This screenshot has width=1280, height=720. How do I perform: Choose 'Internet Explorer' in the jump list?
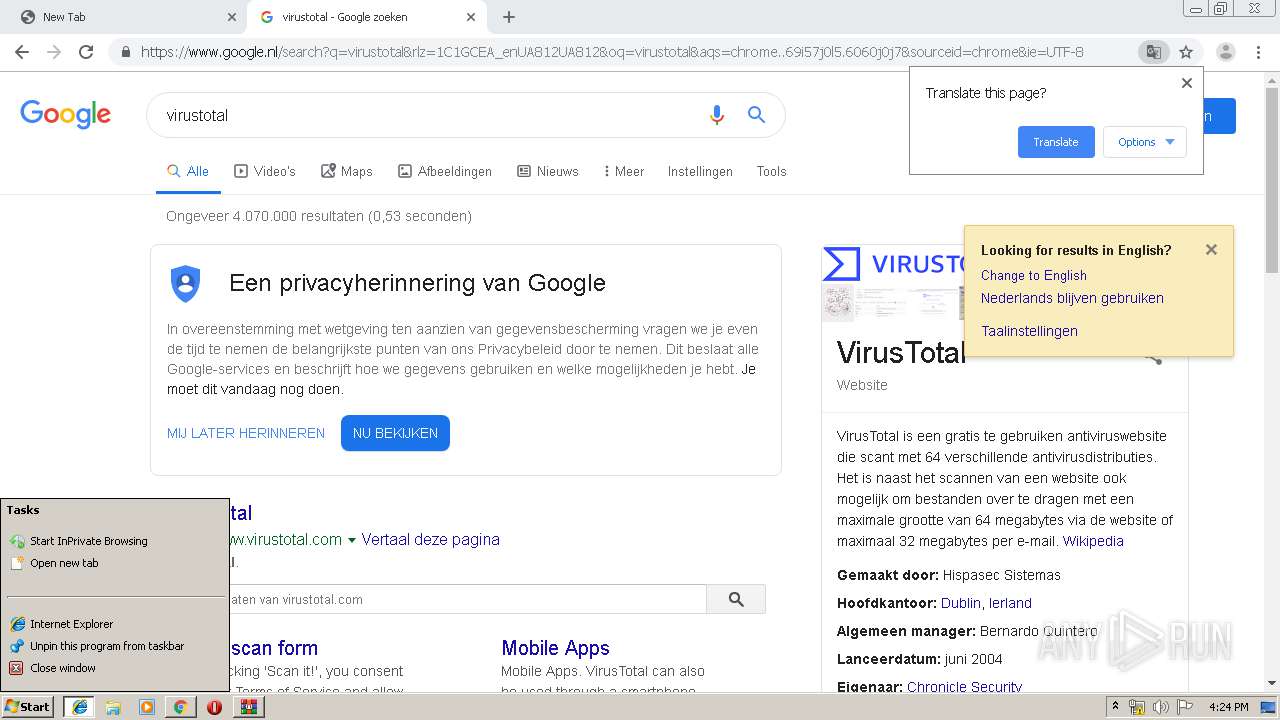[71, 624]
